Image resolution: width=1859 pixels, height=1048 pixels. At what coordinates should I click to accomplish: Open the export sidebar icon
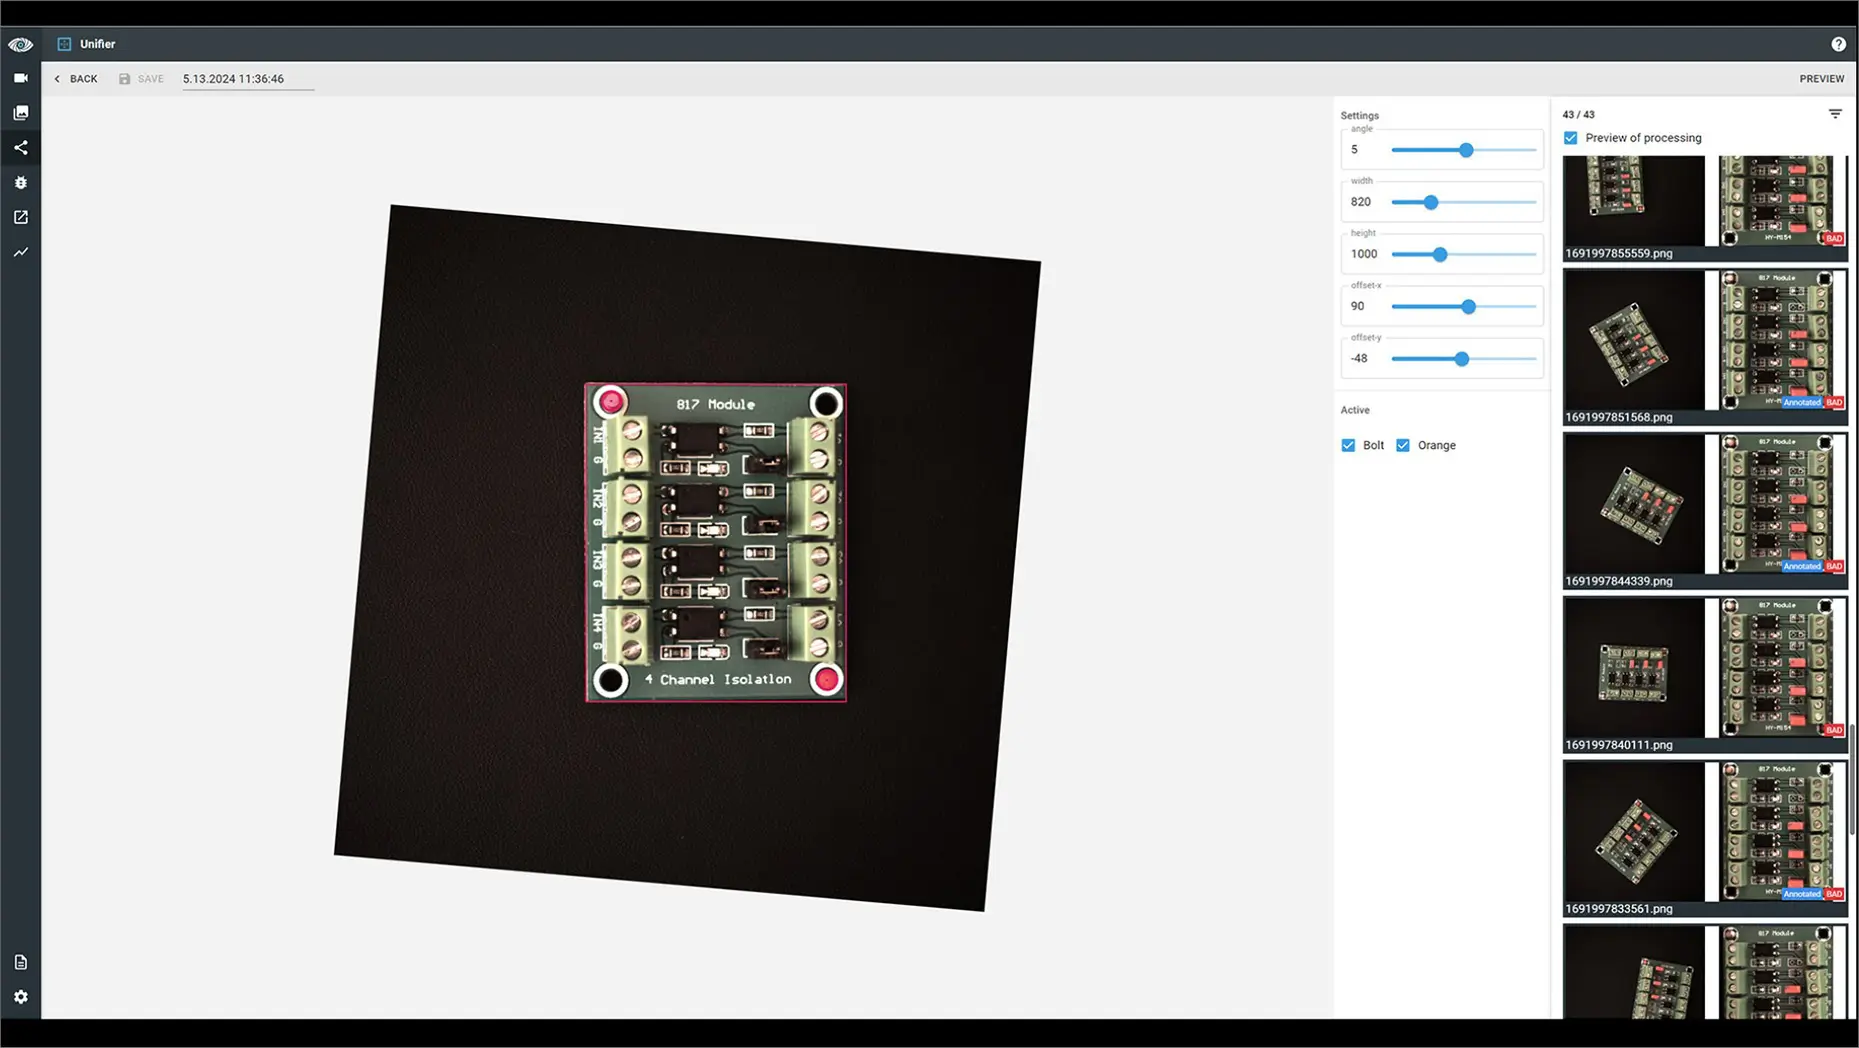[20, 217]
